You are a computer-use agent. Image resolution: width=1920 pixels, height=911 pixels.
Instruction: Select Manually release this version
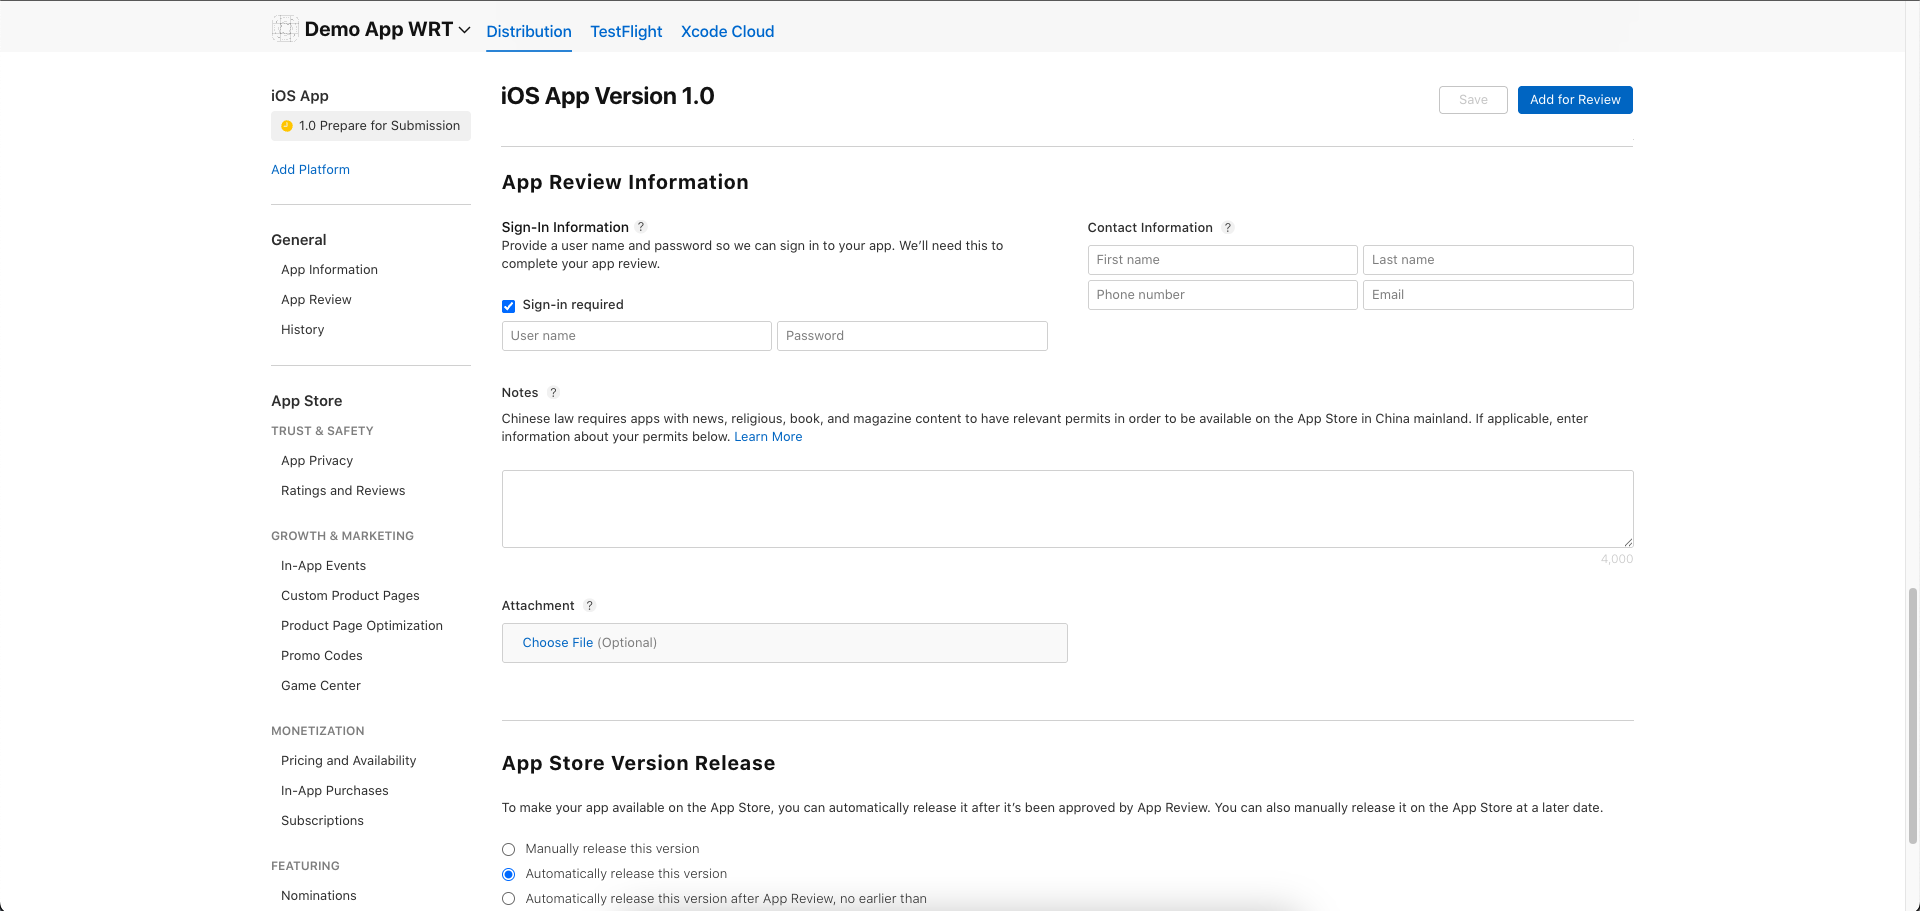[x=508, y=849]
